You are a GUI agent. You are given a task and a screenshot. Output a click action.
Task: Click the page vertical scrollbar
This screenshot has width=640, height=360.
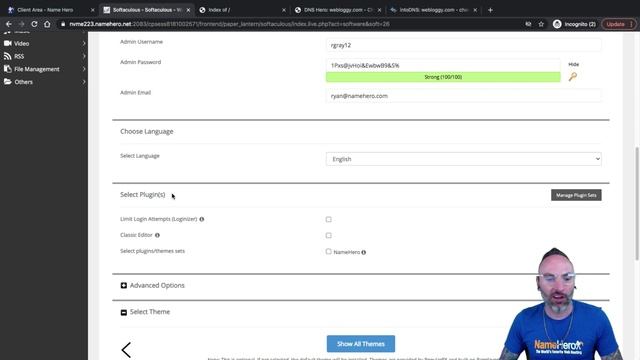(637, 203)
